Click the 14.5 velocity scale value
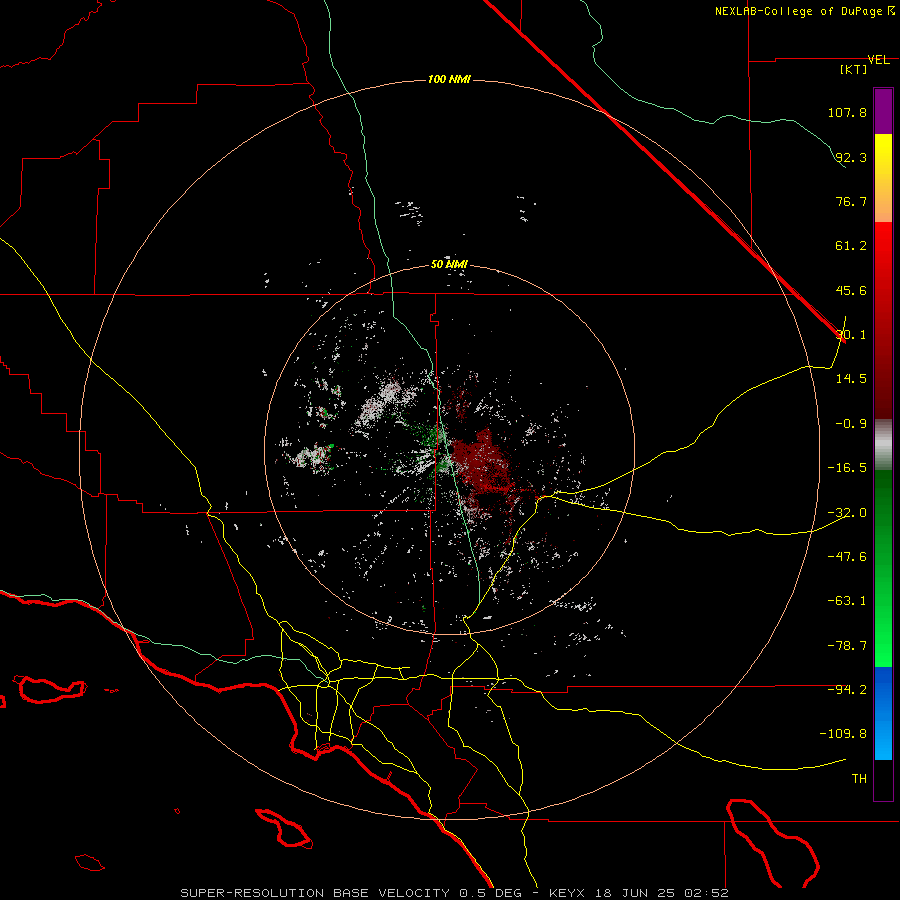This screenshot has width=900, height=900. 851,379
